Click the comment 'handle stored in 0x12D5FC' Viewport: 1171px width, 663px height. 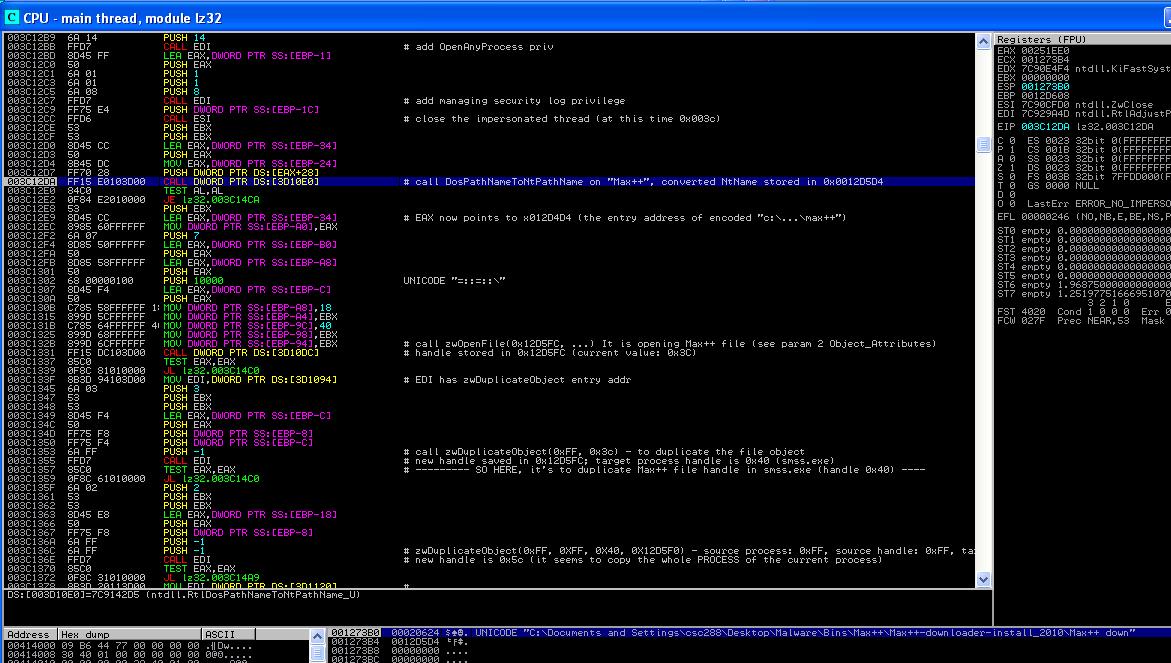550,352
